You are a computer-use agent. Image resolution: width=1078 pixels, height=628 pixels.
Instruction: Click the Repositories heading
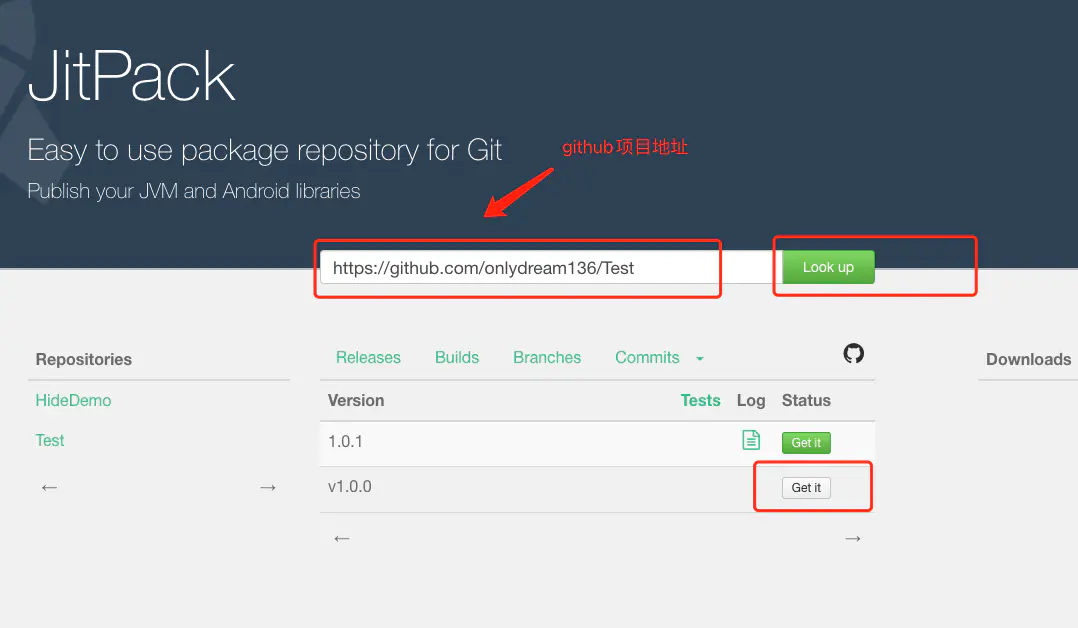(x=83, y=359)
